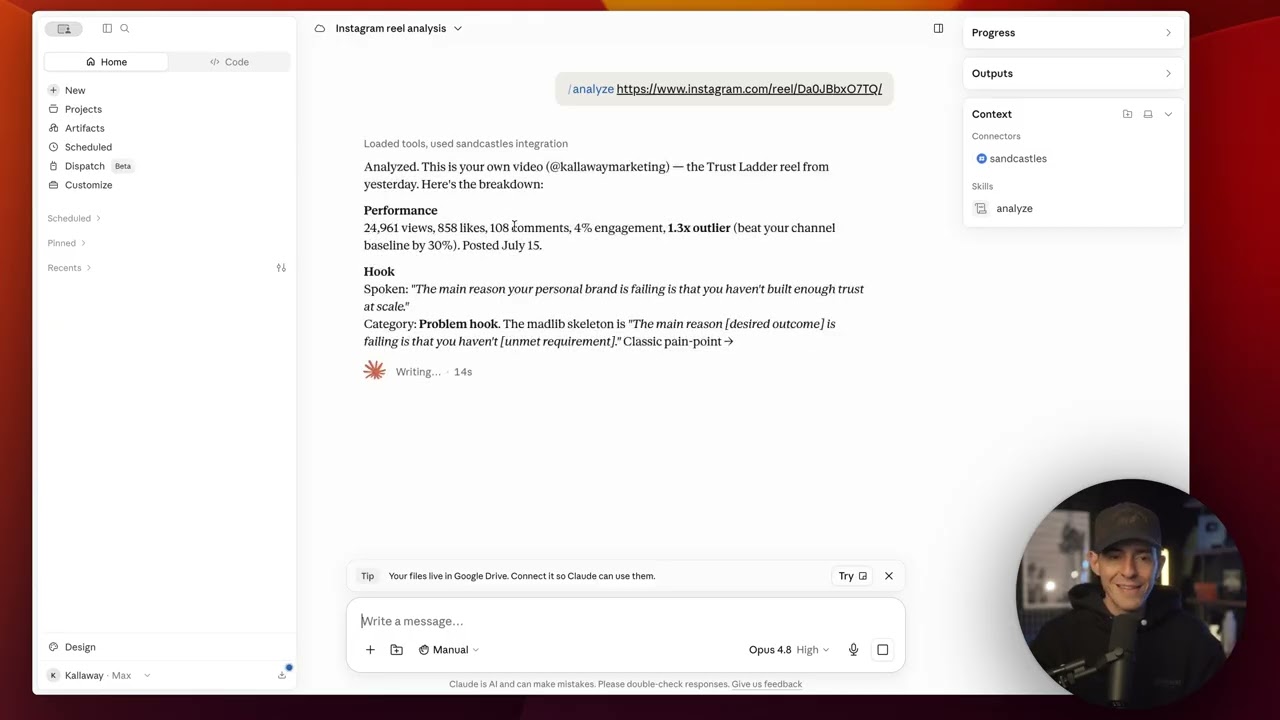Dismiss the Google Drive tip
1280x720 pixels.
888,576
